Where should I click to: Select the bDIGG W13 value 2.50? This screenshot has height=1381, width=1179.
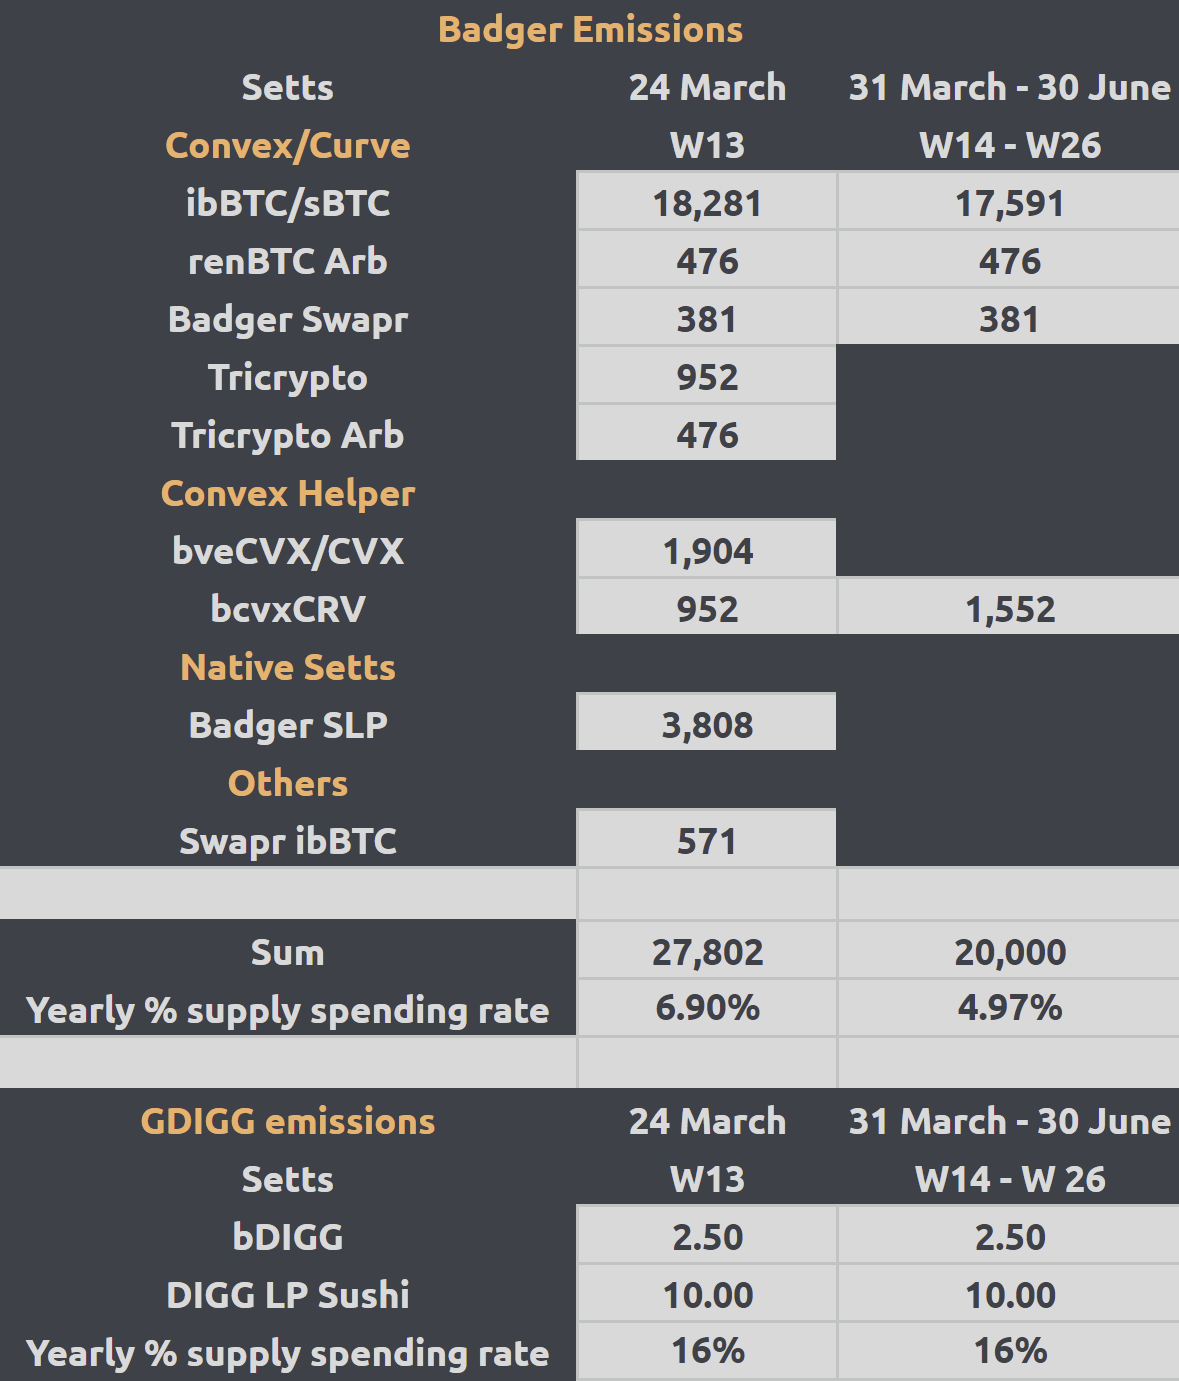tap(707, 1237)
